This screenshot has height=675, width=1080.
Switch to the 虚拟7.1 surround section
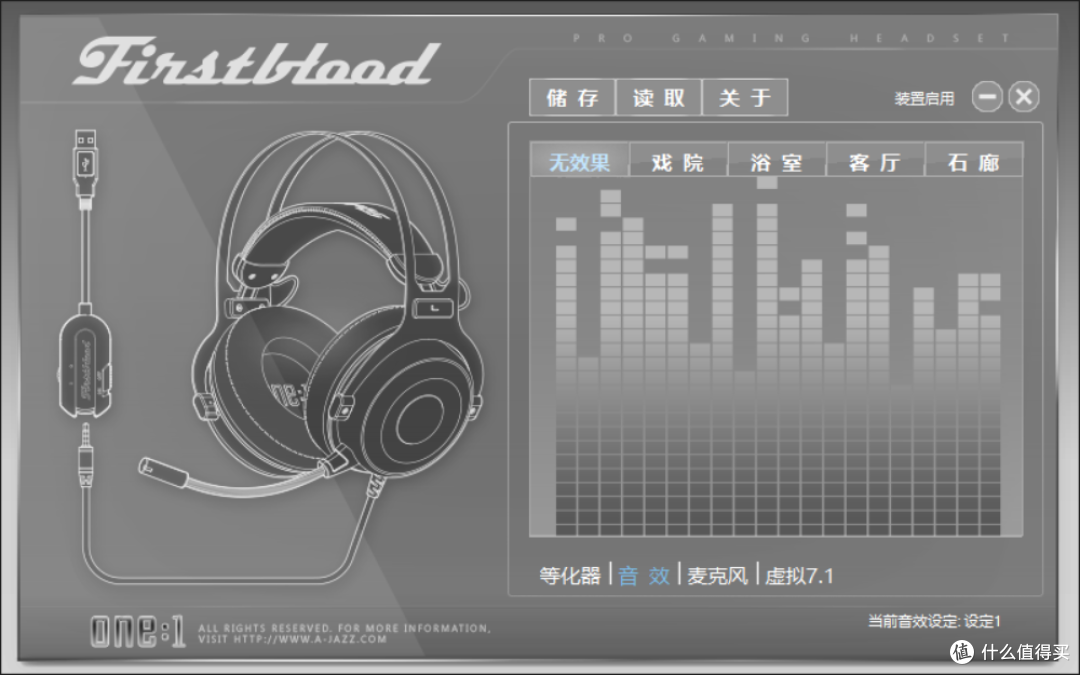[x=799, y=575]
